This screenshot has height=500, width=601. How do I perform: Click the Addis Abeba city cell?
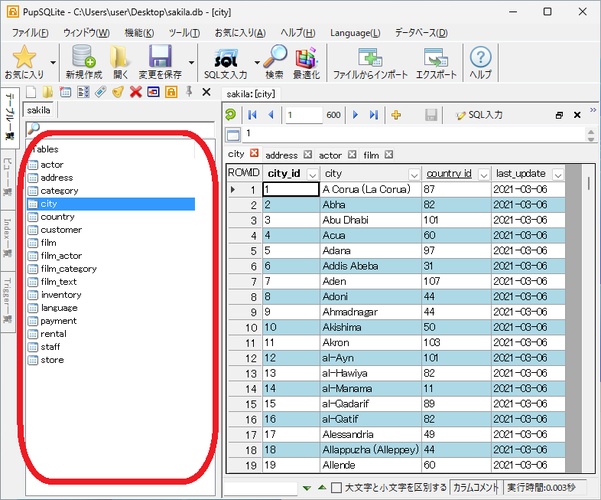click(370, 266)
